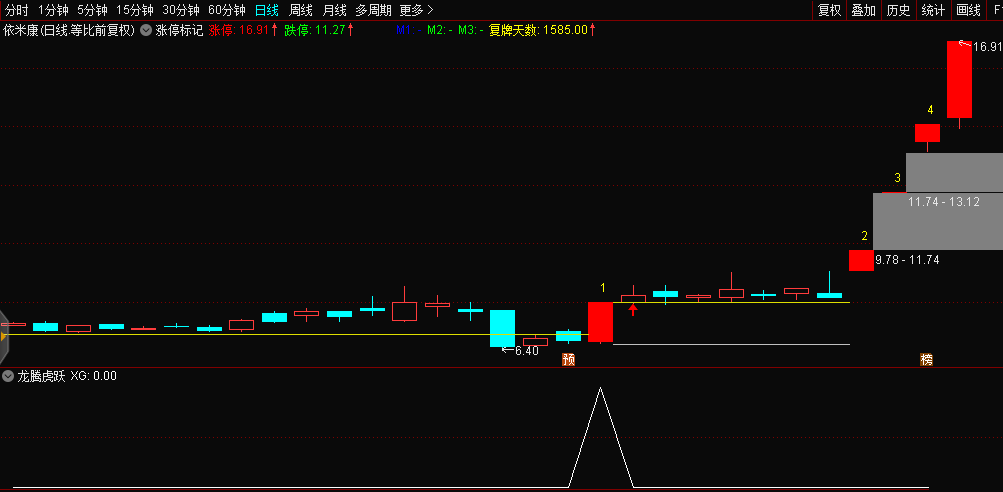Select the red candle numbered 4
The height and width of the screenshot is (492, 1003).
coord(927,133)
